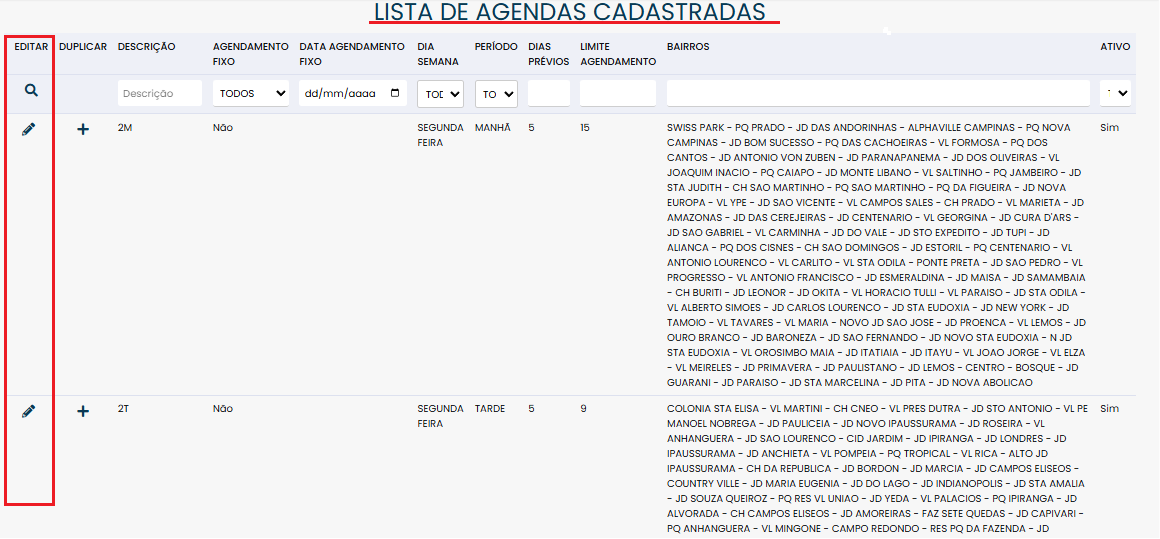The width and height of the screenshot is (1160, 539).
Task: Open the calendar picker in date field
Action: [x=396, y=93]
